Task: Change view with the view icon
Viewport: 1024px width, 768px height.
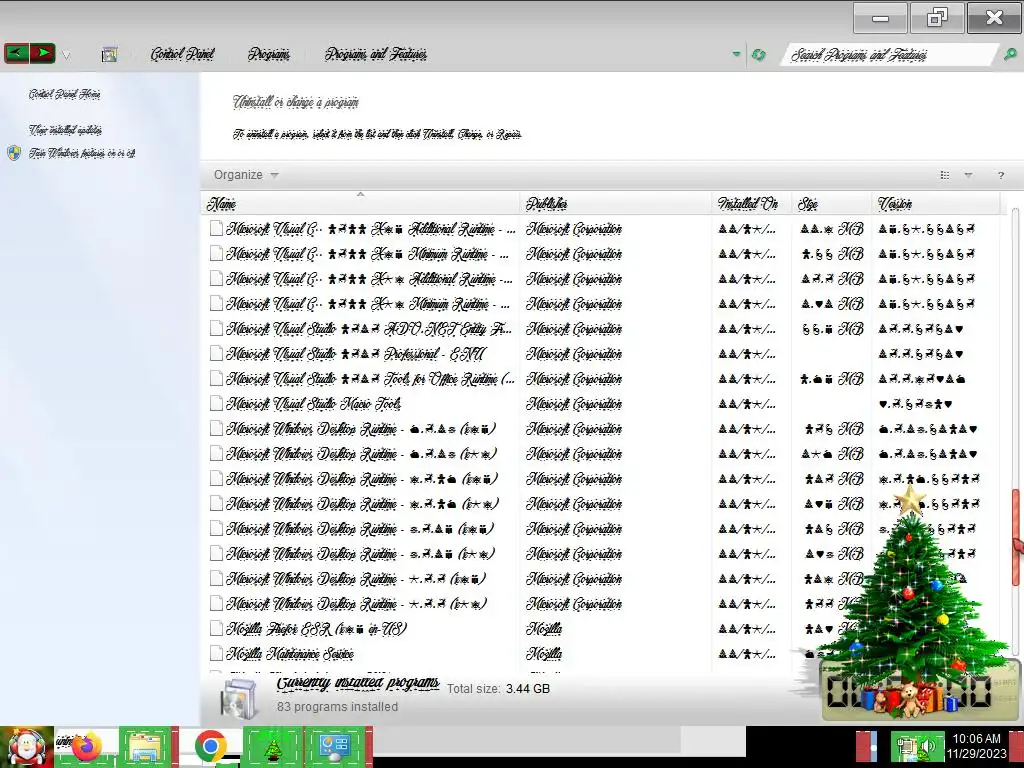Action: click(944, 174)
